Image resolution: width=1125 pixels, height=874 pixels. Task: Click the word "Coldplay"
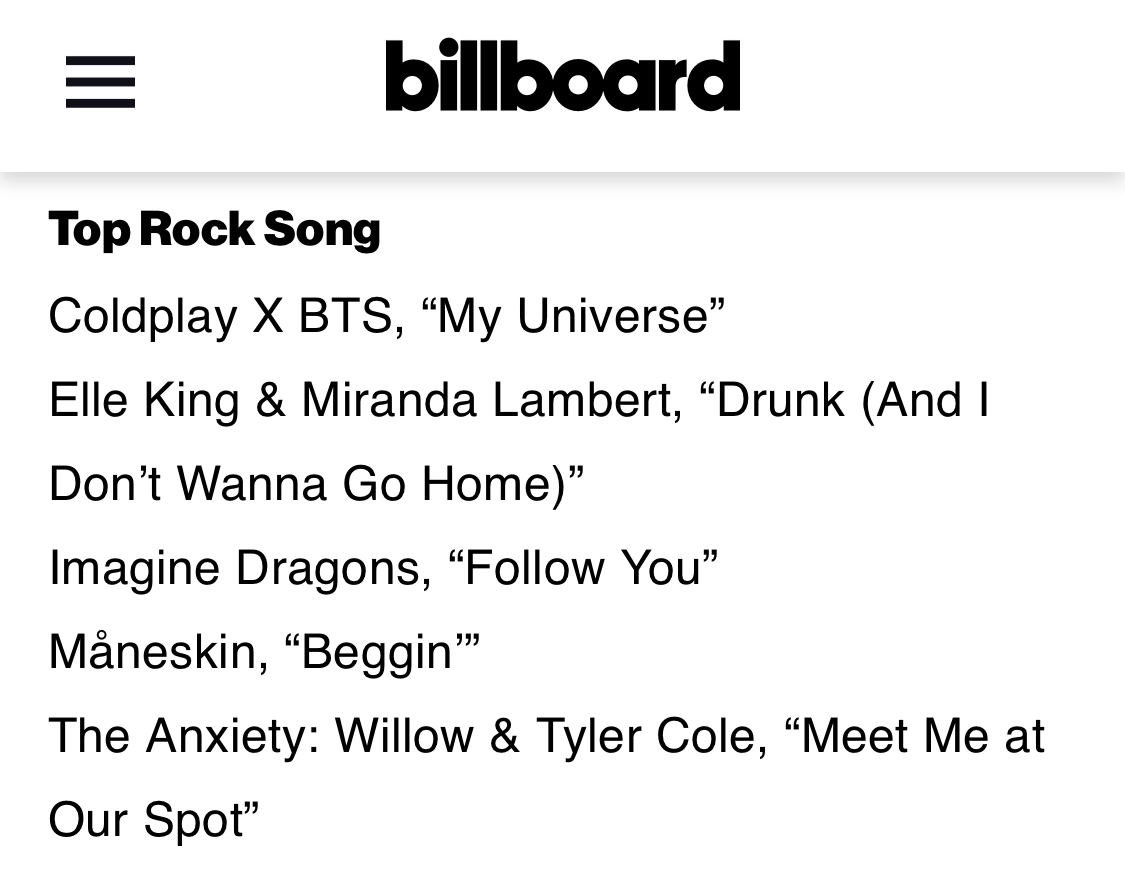(143, 316)
